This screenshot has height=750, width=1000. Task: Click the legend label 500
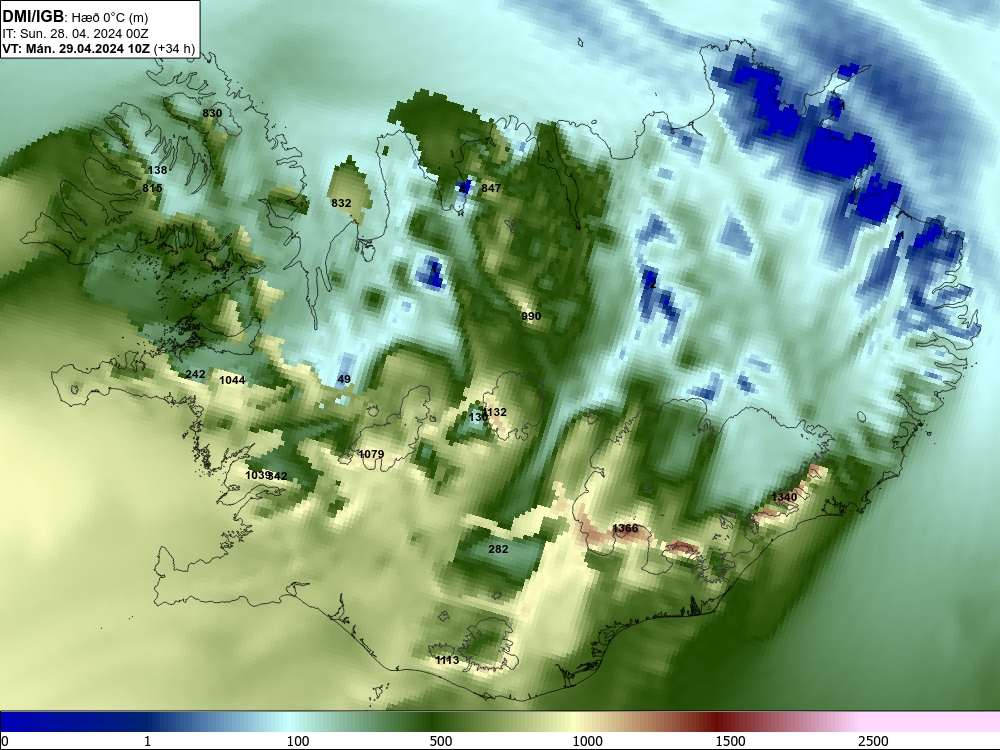click(x=441, y=741)
